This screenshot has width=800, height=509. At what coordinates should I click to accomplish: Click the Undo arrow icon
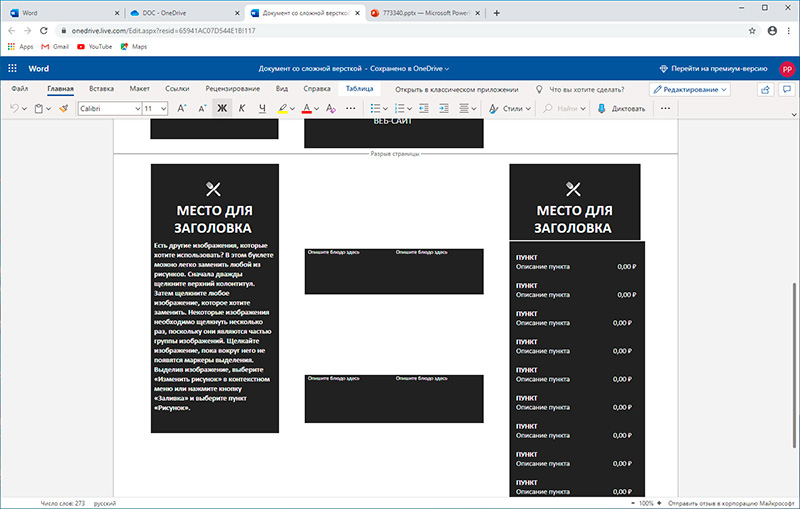pos(15,108)
